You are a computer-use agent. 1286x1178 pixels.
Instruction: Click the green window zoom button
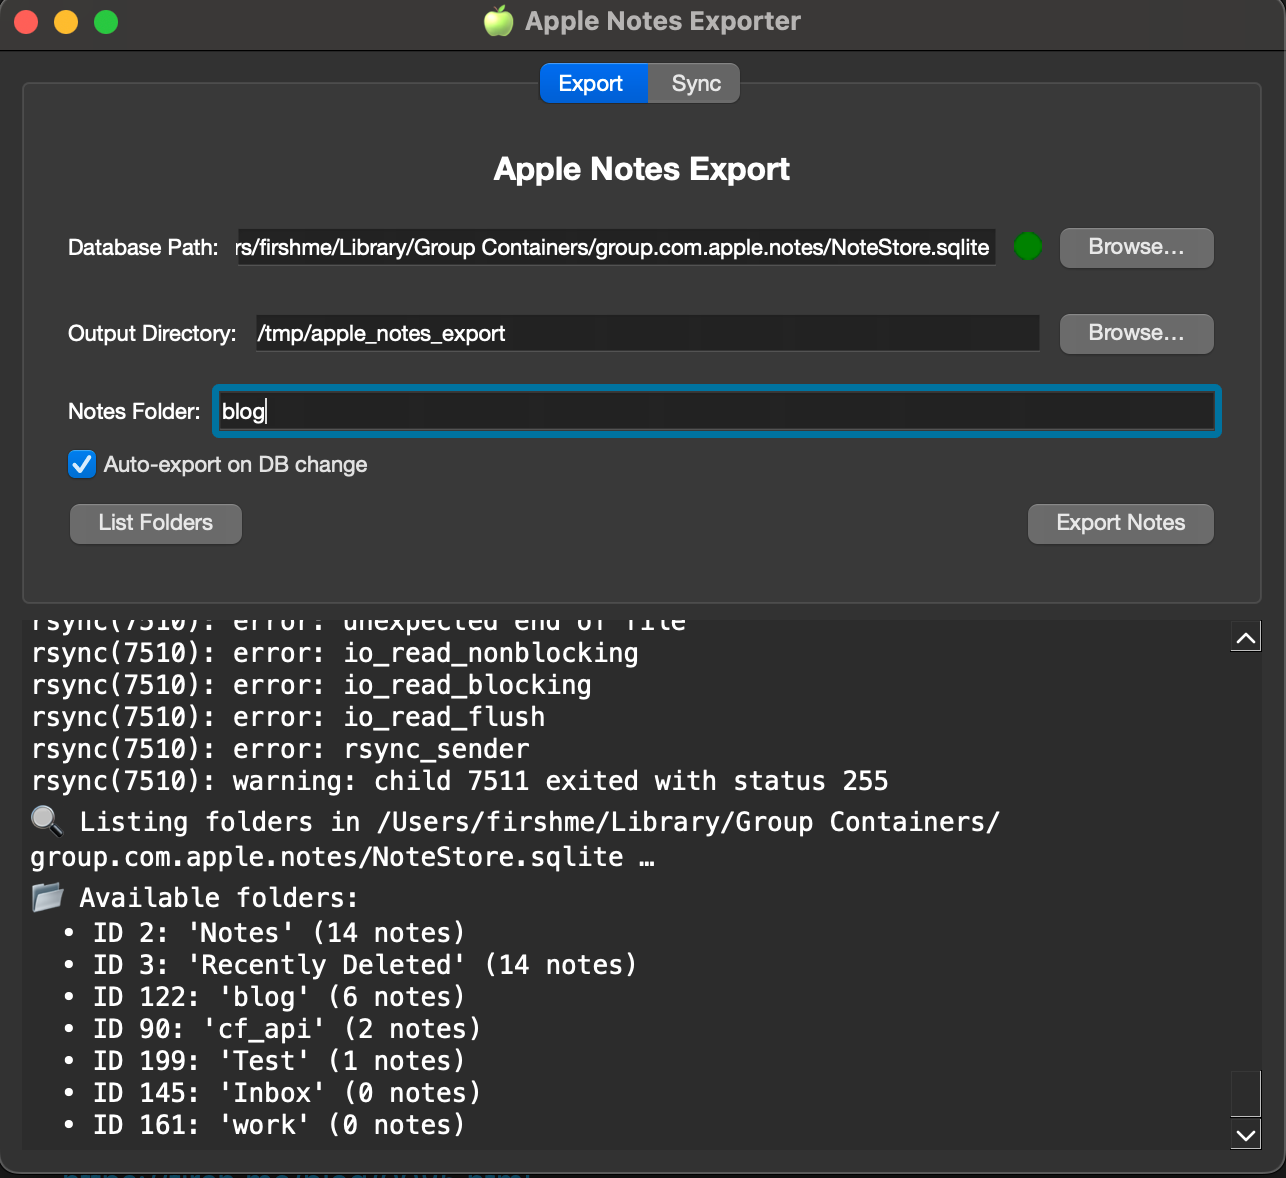106,21
